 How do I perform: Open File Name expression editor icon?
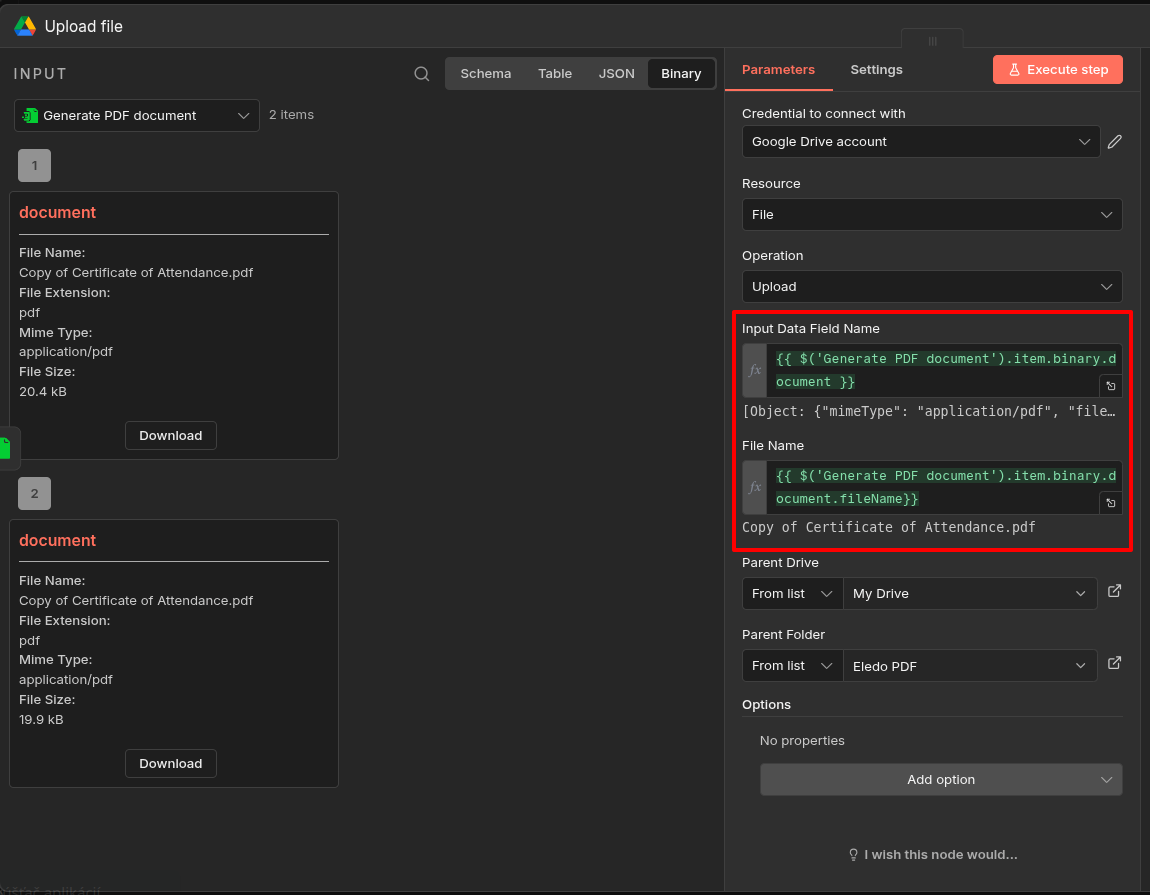point(1110,502)
